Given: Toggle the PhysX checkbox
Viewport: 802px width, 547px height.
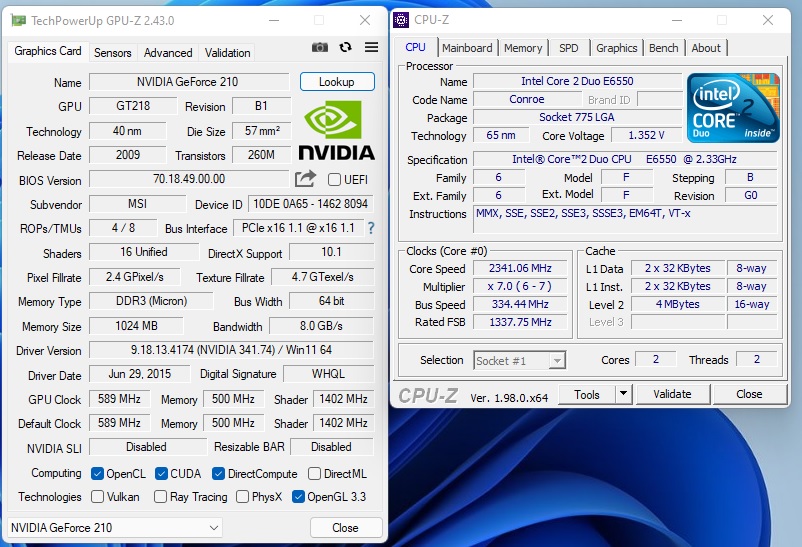Looking at the screenshot, I should [242, 496].
